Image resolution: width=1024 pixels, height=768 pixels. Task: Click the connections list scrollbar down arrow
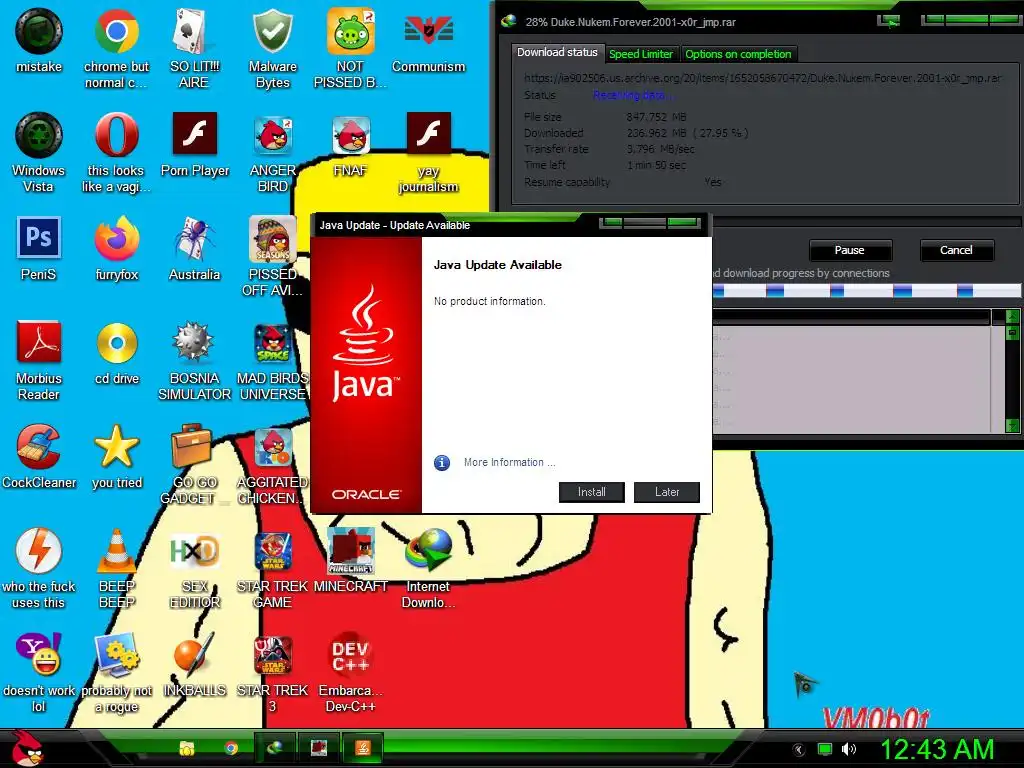pos(1012,426)
